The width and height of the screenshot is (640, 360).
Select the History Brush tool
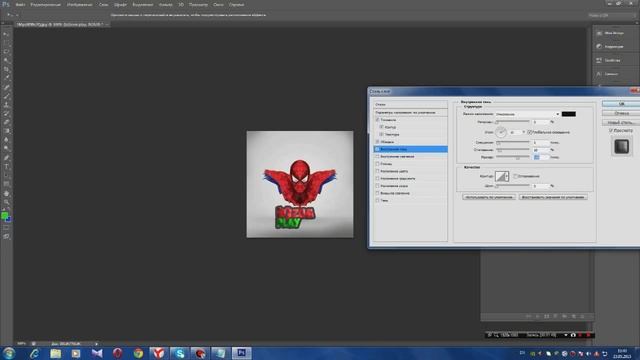(x=6, y=113)
